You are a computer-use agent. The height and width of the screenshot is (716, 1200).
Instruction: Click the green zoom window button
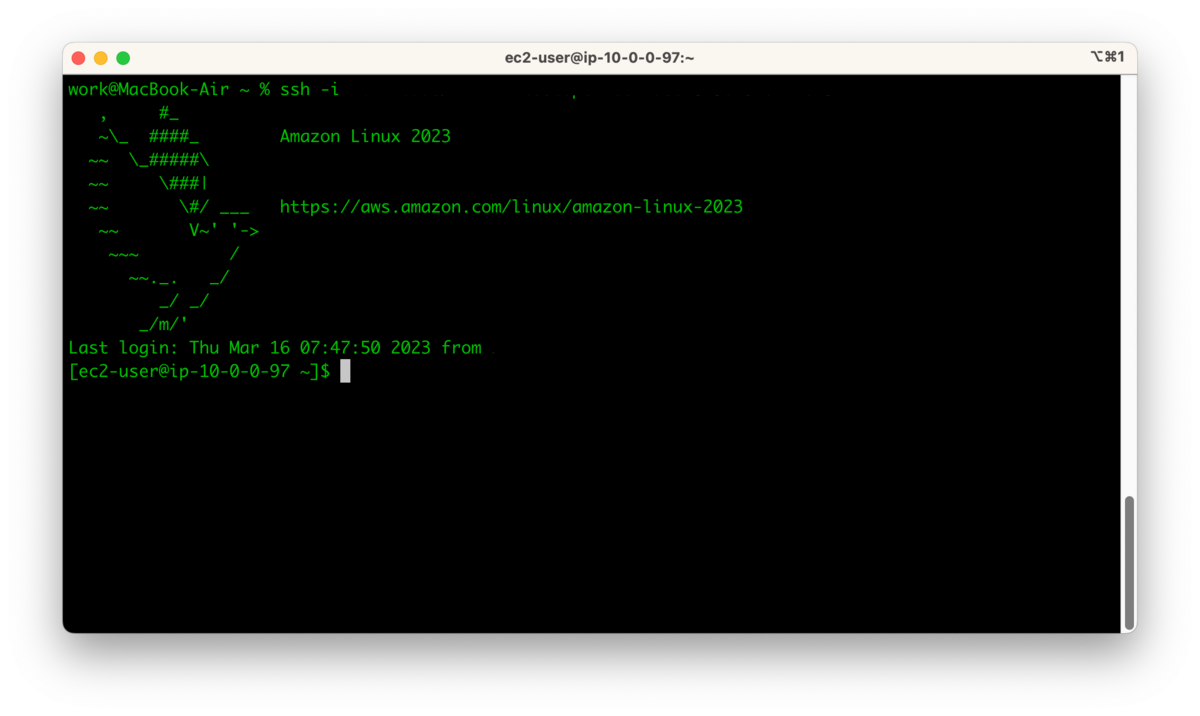123,58
